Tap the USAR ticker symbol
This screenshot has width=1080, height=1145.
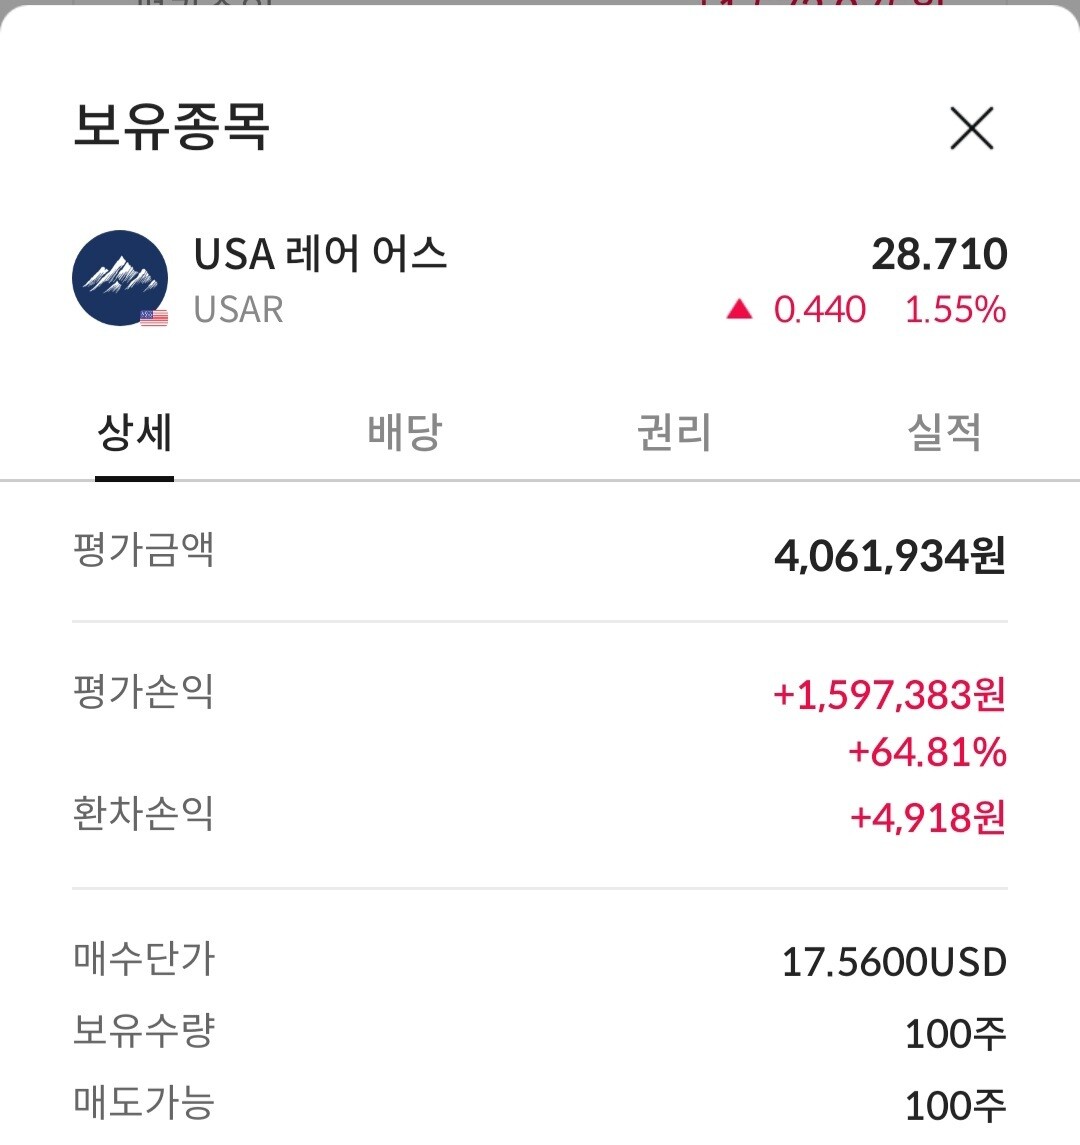click(238, 310)
